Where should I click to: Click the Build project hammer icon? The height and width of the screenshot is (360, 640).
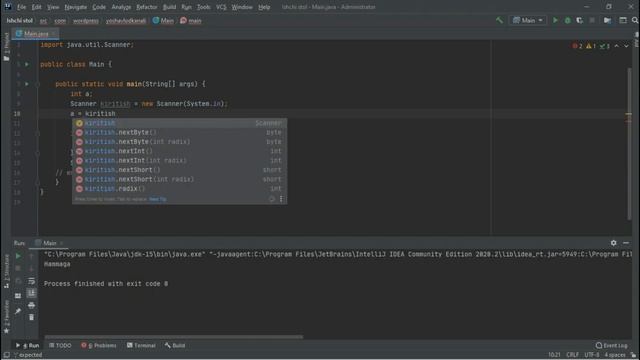[500, 20]
